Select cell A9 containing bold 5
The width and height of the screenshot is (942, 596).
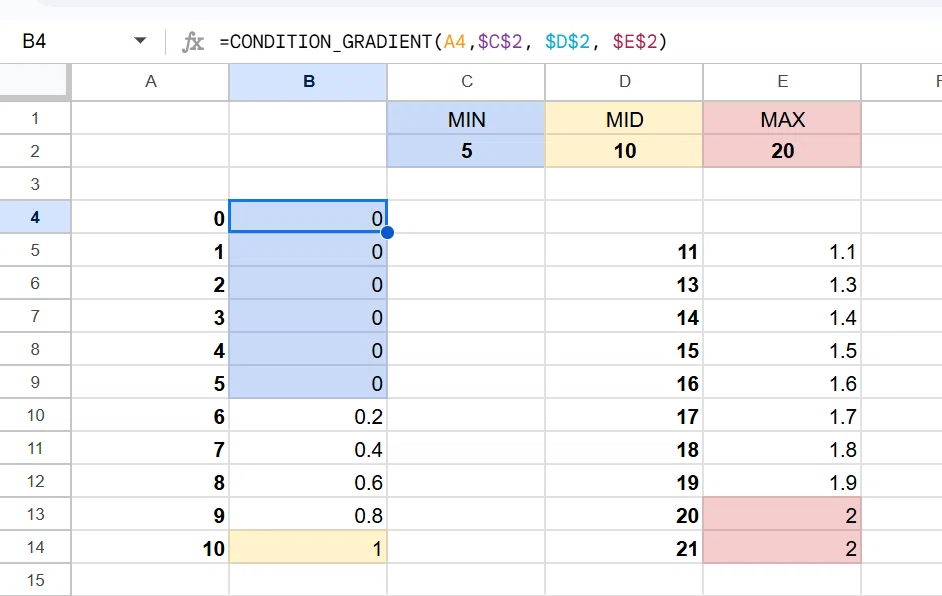[x=150, y=382]
